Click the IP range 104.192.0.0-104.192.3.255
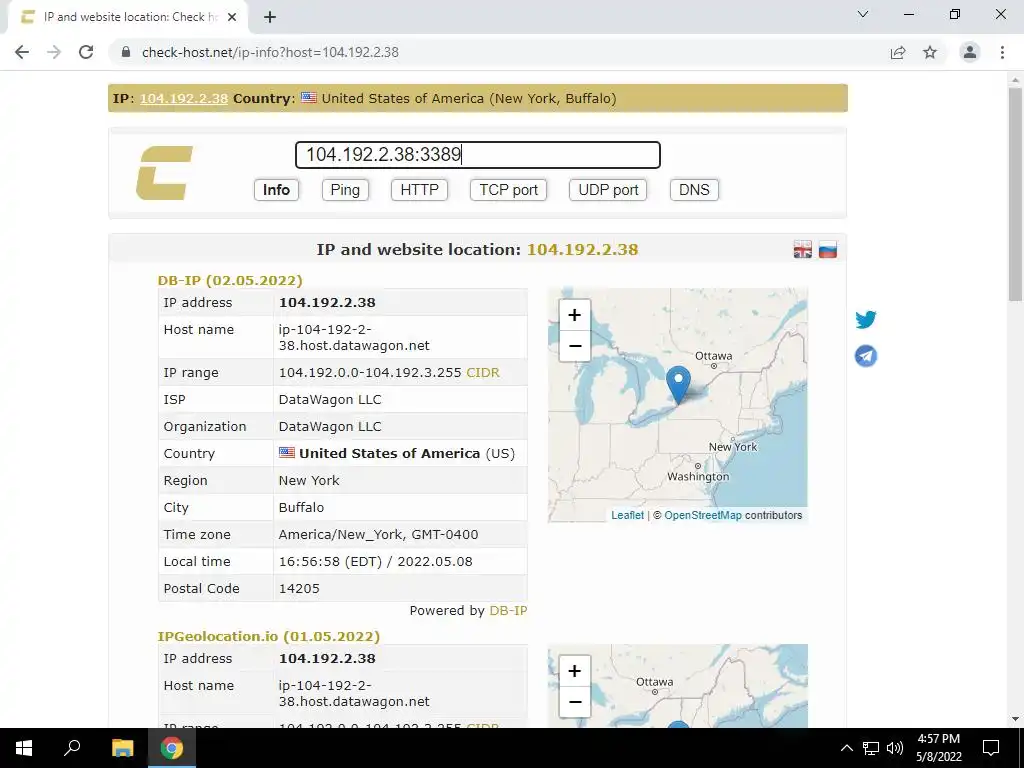Viewport: 1024px width, 768px height. click(x=370, y=372)
